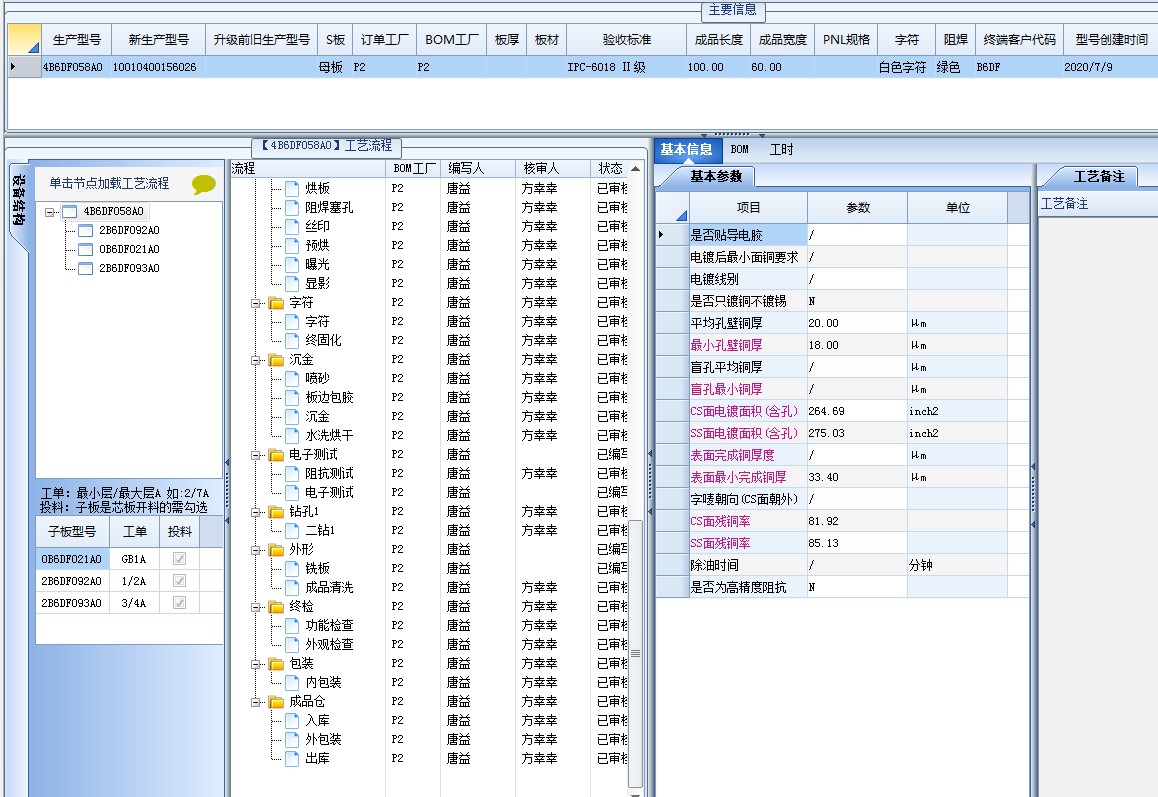Click the page icon beside 水洗烘干
1158x797 pixels.
pos(292,436)
